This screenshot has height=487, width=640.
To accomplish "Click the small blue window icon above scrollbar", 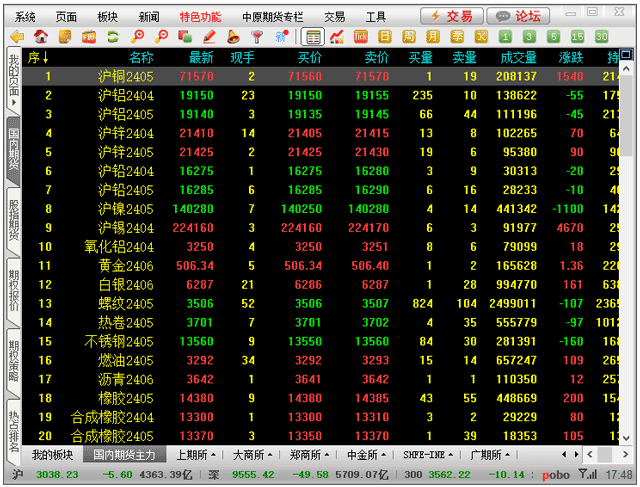I will click(626, 54).
